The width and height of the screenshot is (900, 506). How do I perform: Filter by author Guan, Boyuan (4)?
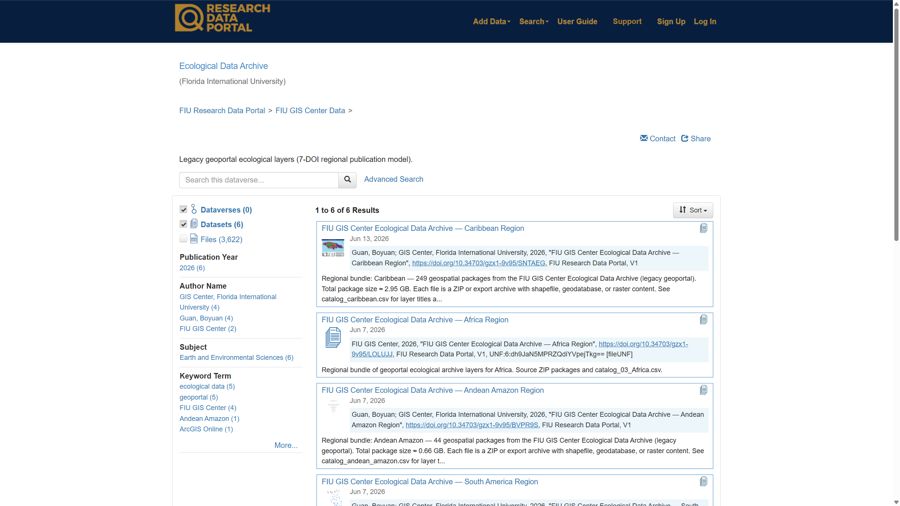click(x=206, y=318)
